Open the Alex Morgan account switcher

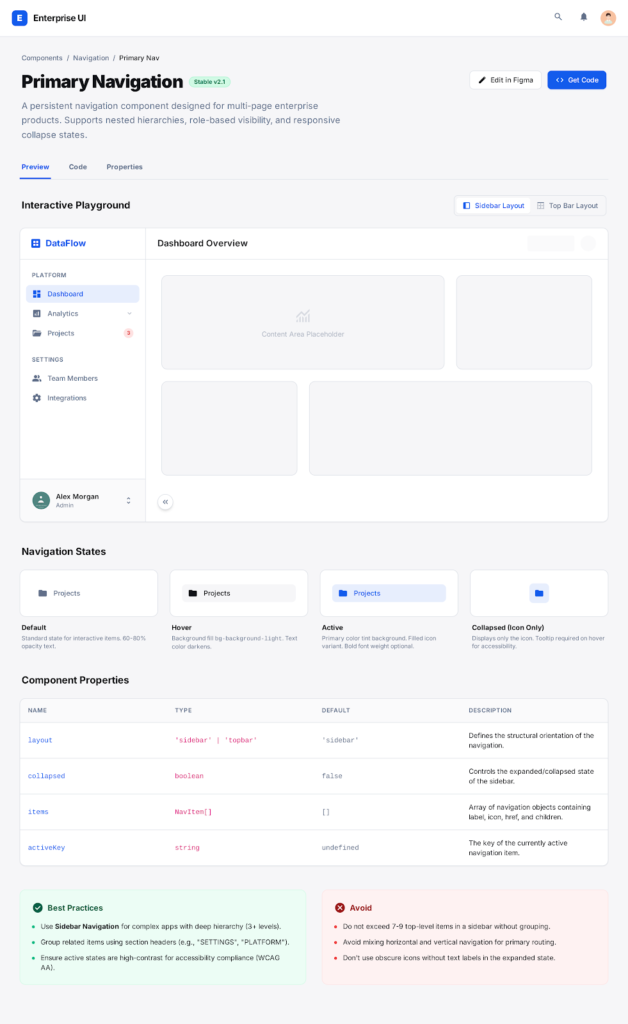128,500
